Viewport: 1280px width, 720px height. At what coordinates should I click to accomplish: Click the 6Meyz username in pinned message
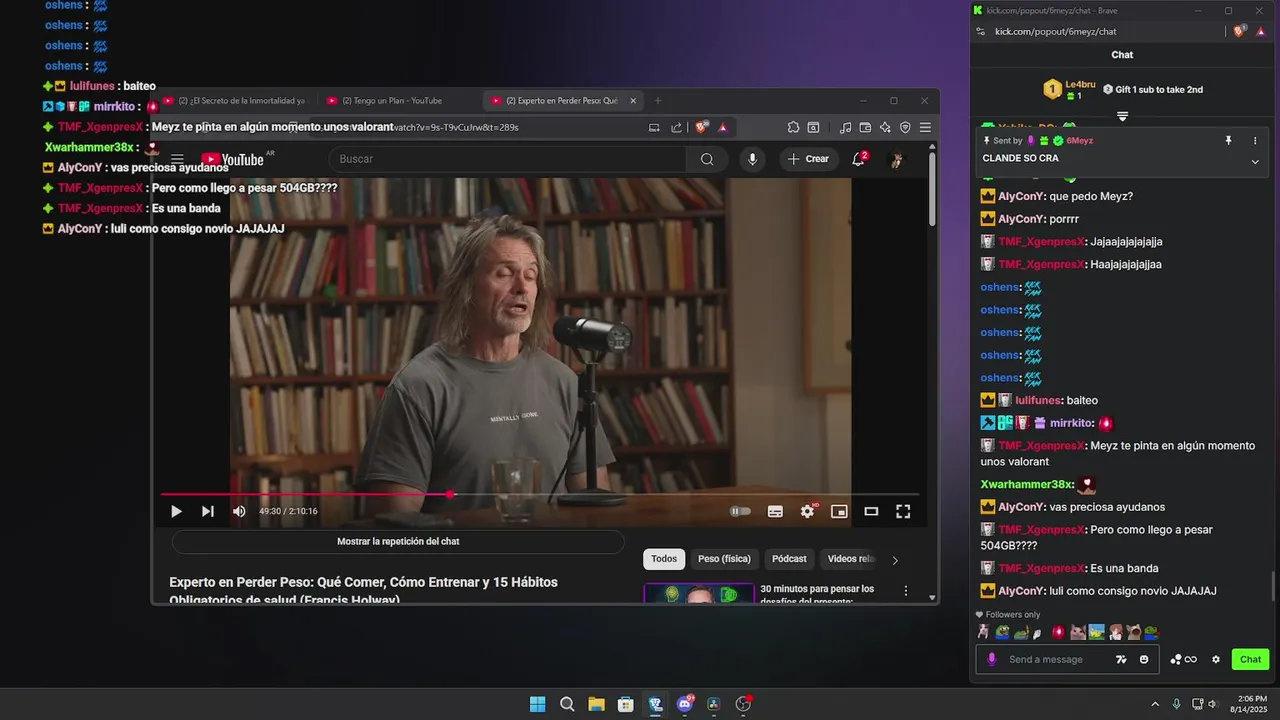1079,141
